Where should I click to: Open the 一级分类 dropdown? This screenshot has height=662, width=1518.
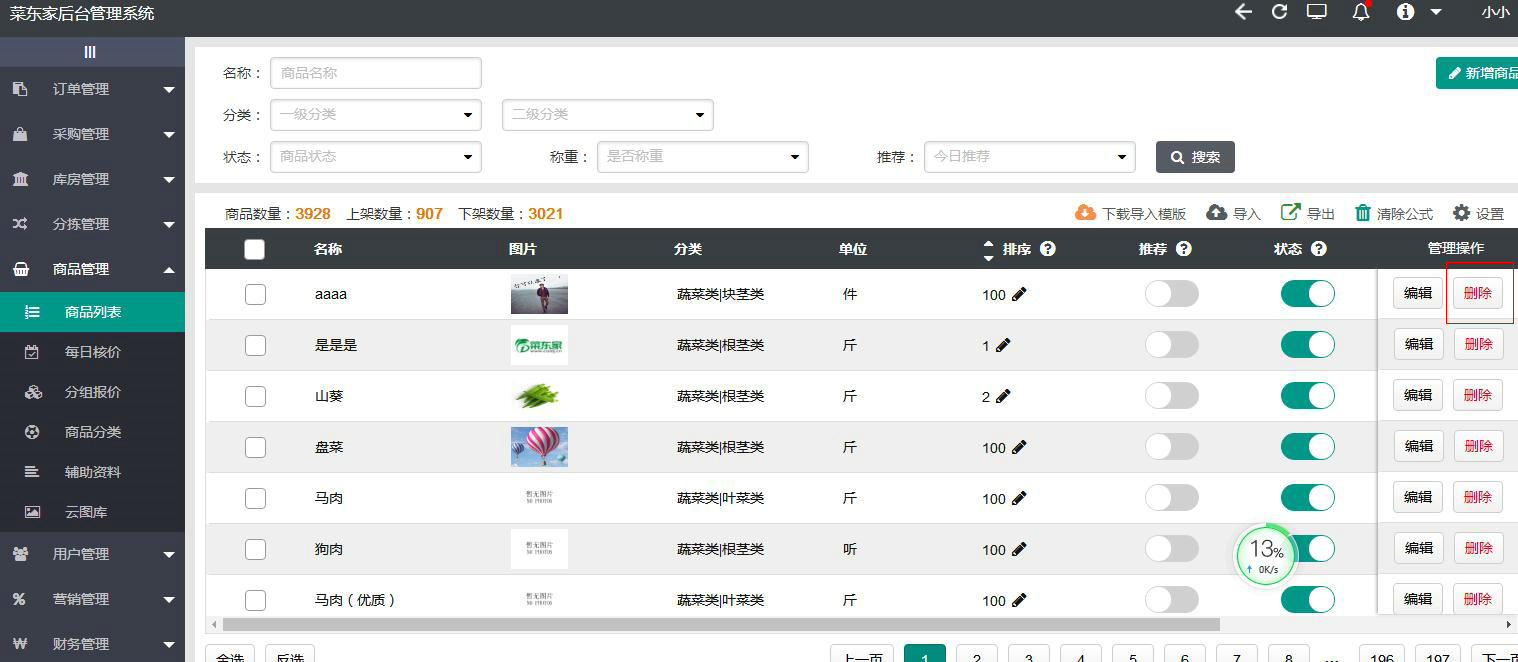click(x=375, y=114)
